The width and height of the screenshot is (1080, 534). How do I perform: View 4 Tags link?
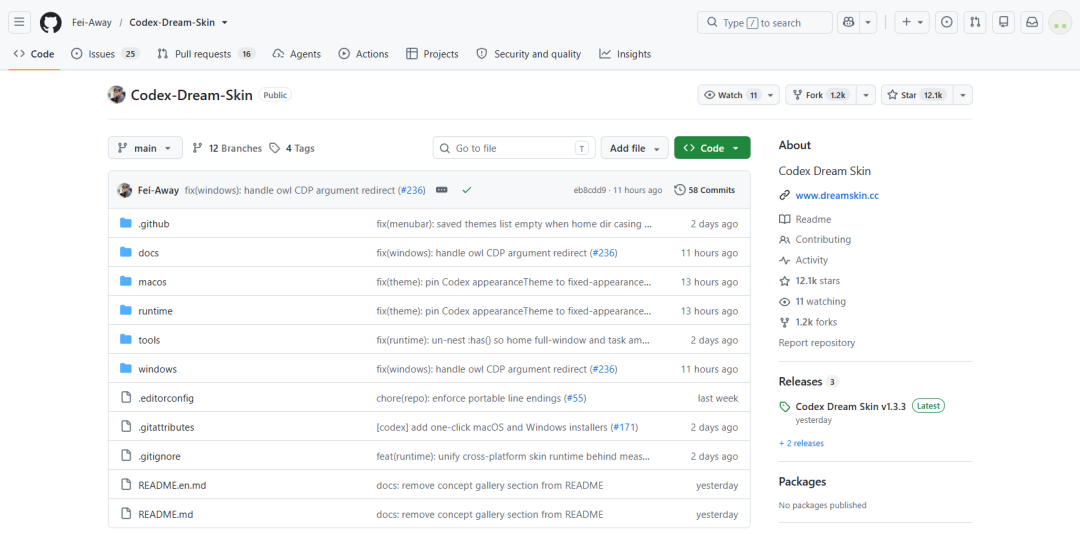click(292, 148)
